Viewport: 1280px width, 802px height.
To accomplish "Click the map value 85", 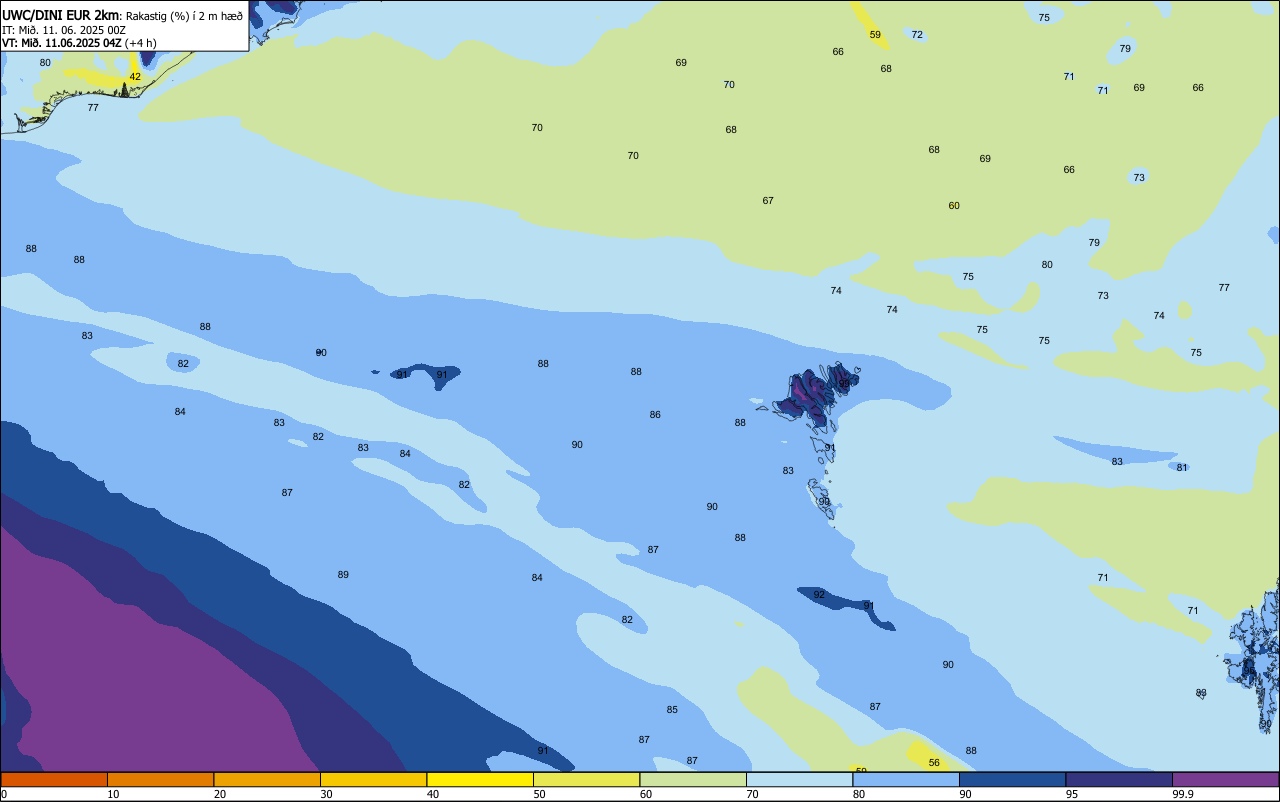I will click(672, 710).
